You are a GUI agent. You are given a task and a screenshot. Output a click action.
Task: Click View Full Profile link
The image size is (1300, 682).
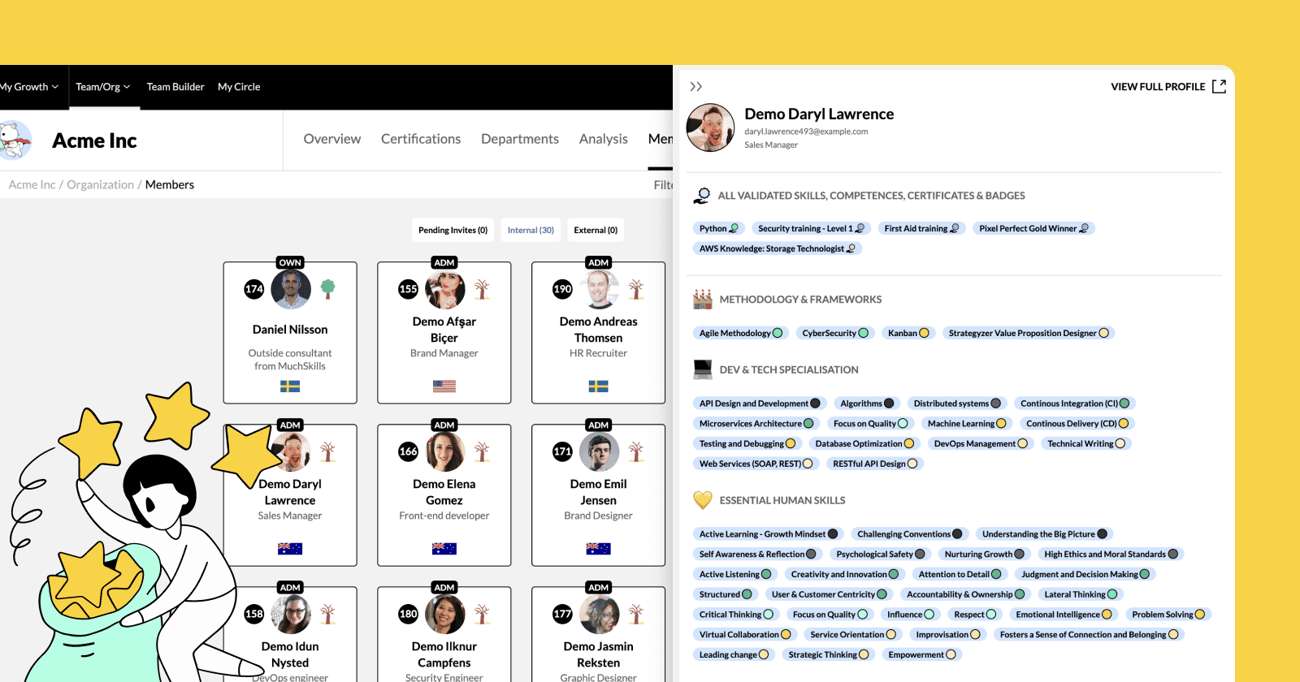point(1158,87)
